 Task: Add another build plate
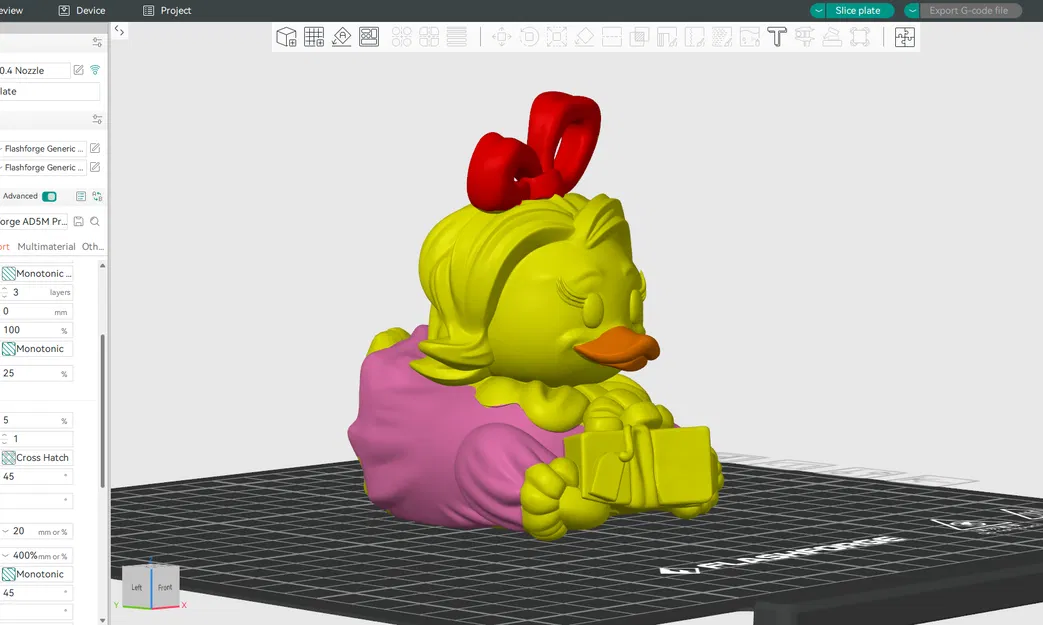[313, 37]
